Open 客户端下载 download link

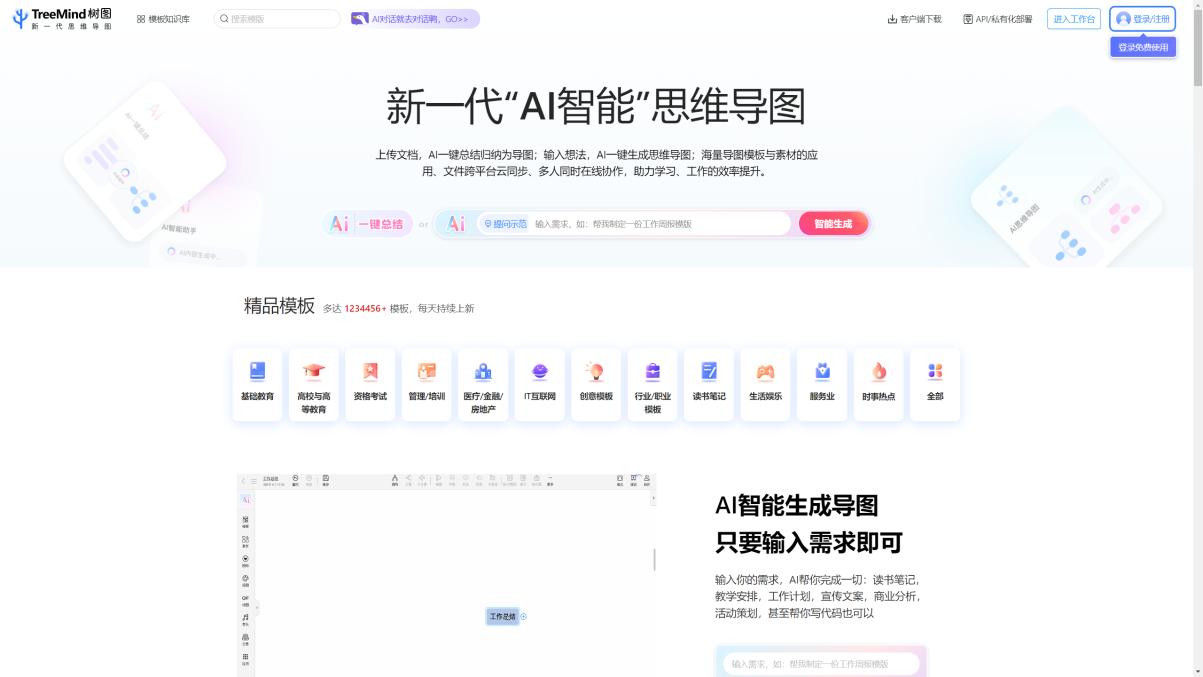click(x=914, y=19)
